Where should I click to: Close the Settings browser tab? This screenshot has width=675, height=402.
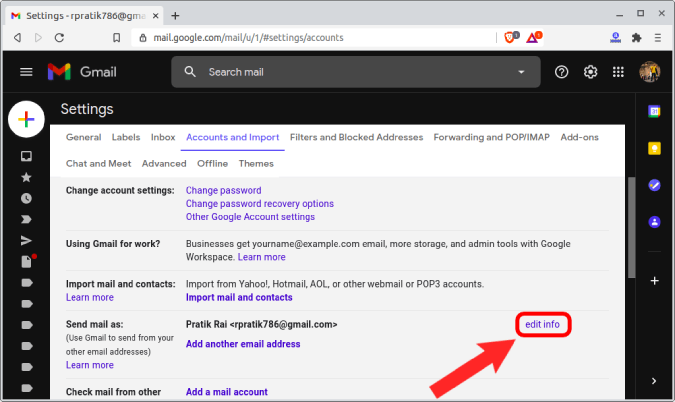[x=155, y=16]
